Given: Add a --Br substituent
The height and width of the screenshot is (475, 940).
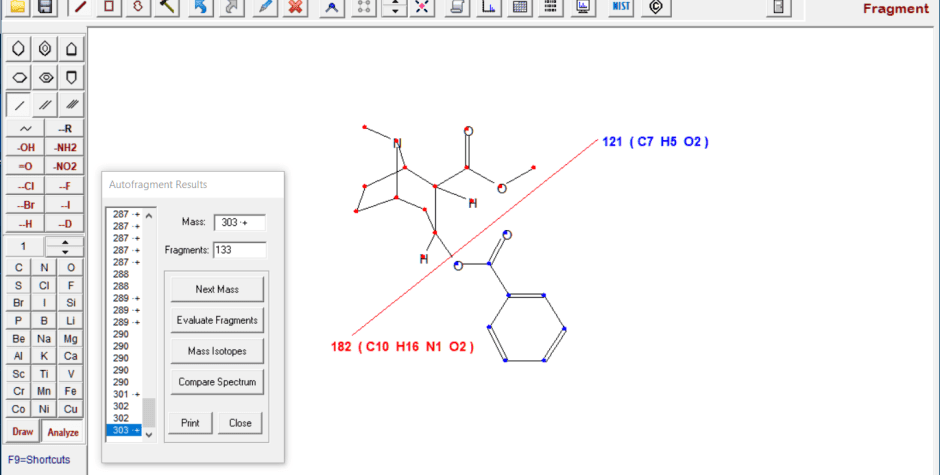Looking at the screenshot, I should (25, 205).
